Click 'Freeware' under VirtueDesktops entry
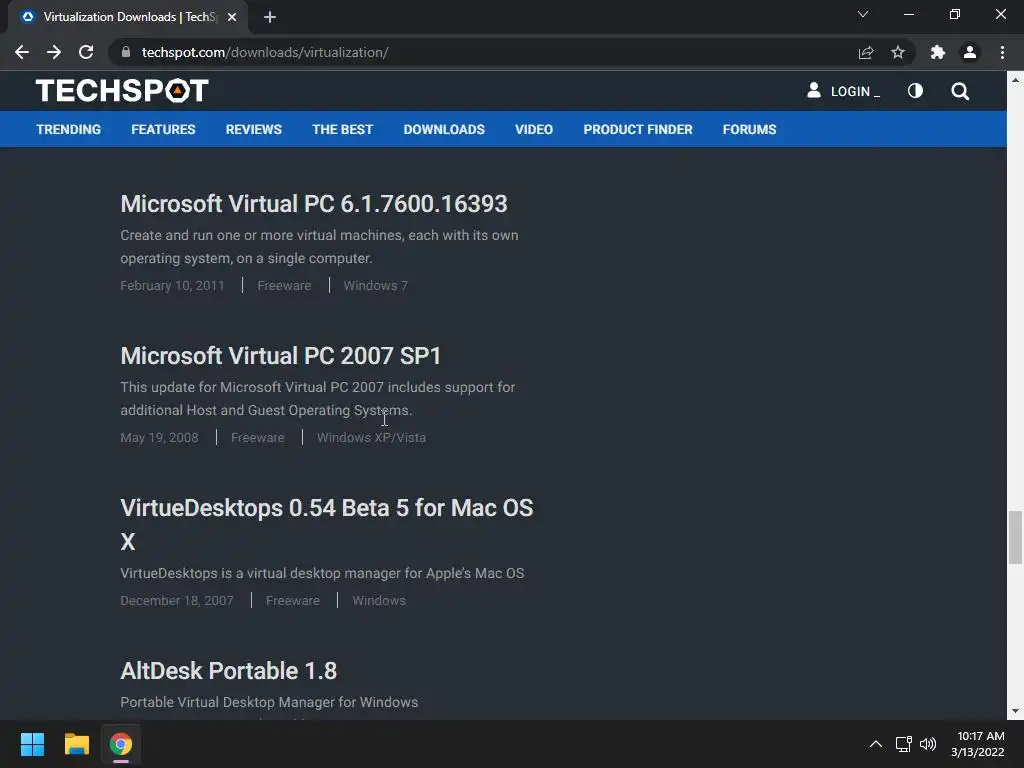The image size is (1024, 768). coord(293,600)
